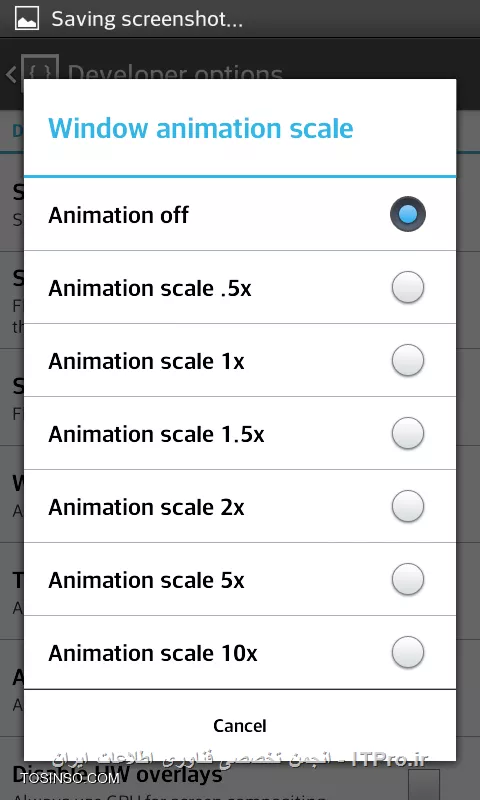Click the ITPro.ir watermark text
The height and width of the screenshot is (800, 480).
[390, 760]
